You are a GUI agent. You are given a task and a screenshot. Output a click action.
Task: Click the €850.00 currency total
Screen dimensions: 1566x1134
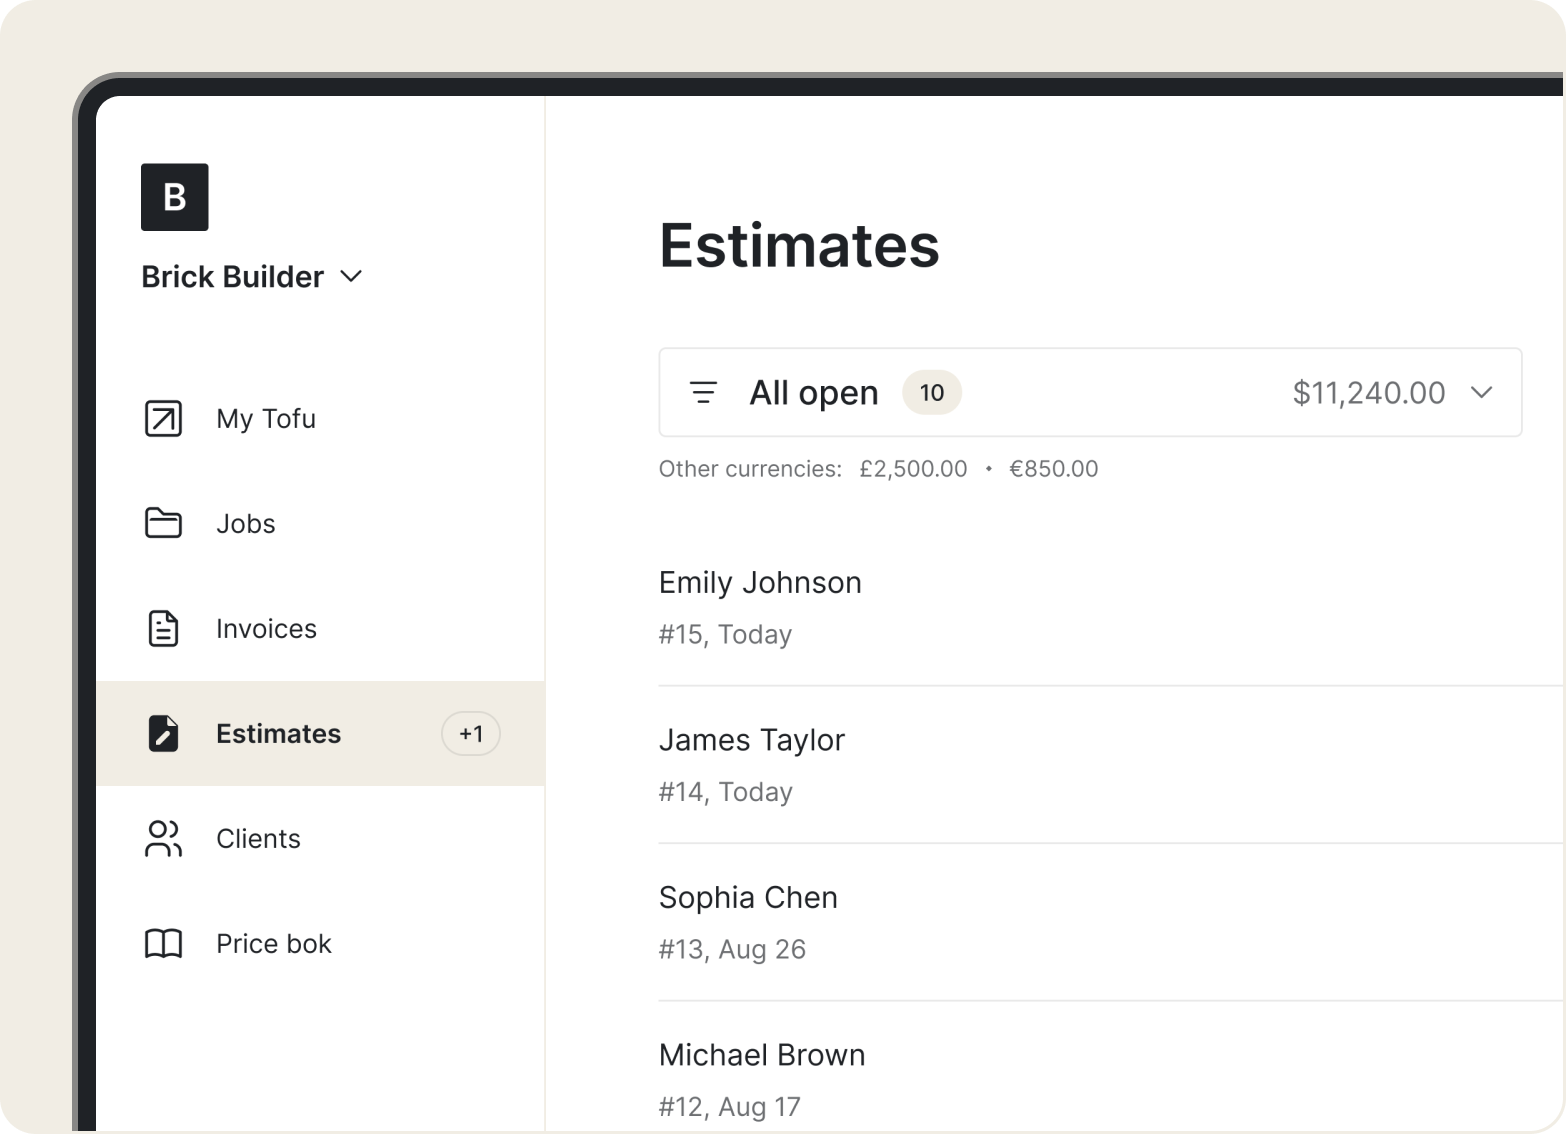click(1053, 468)
